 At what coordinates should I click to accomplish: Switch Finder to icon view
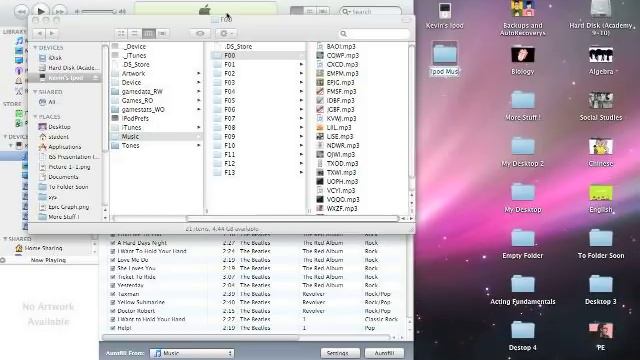click(x=121, y=33)
